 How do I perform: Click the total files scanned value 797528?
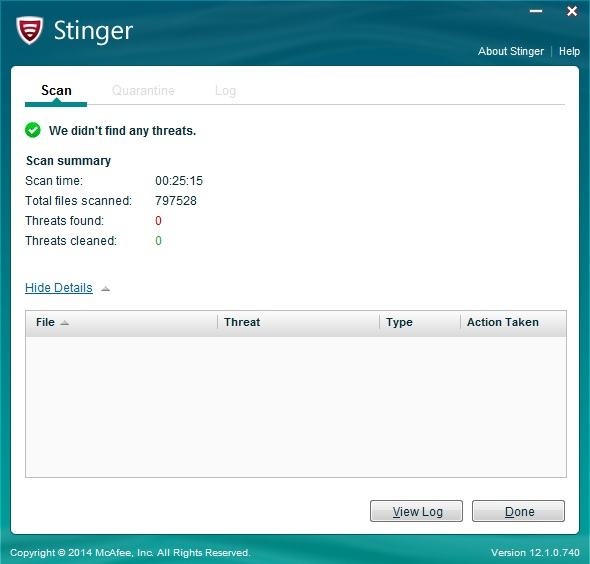click(176, 201)
